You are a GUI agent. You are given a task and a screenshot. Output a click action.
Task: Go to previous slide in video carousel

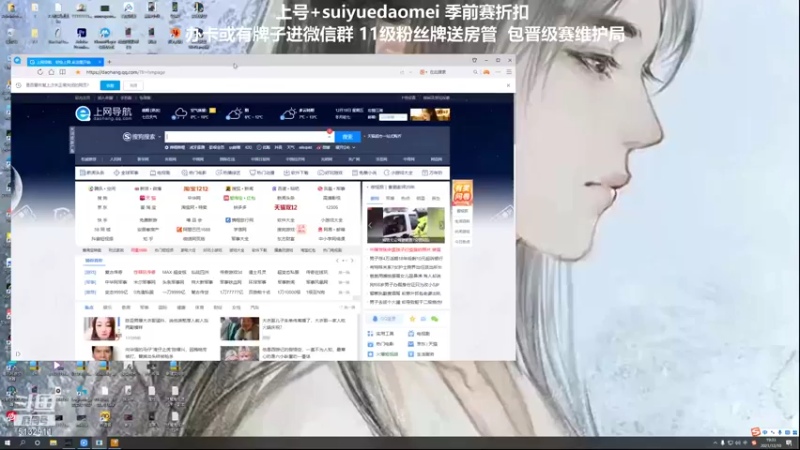(370, 225)
